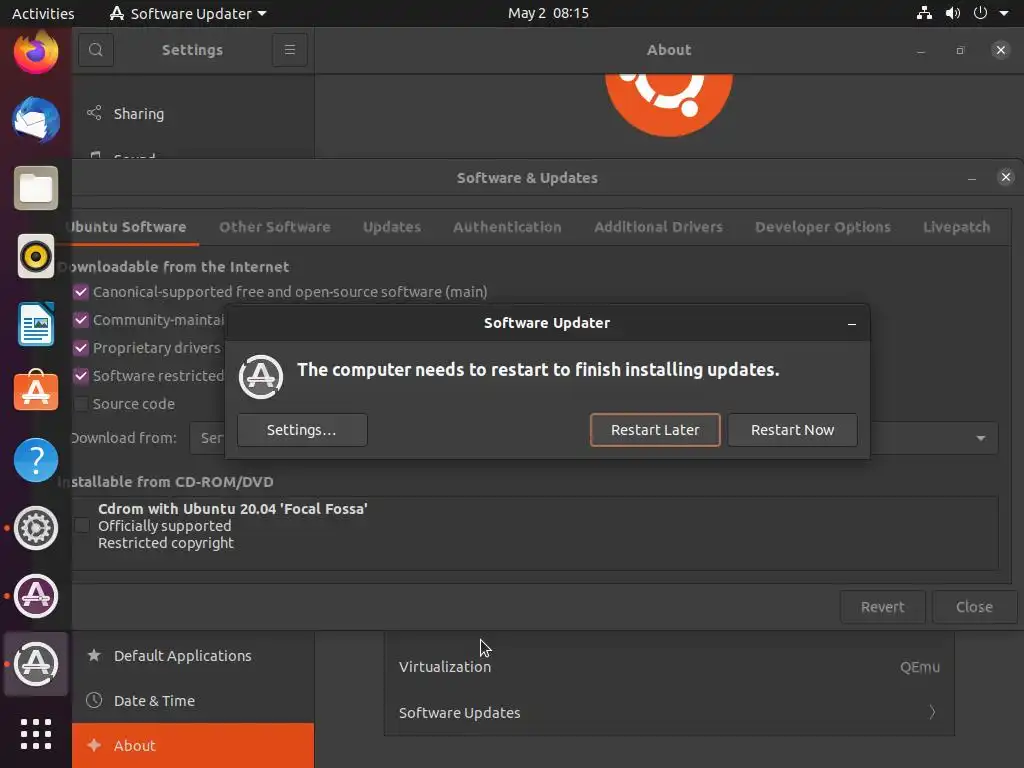Viewport: 1024px width, 768px height.
Task: Open network status icon in top bar
Action: (x=924, y=13)
